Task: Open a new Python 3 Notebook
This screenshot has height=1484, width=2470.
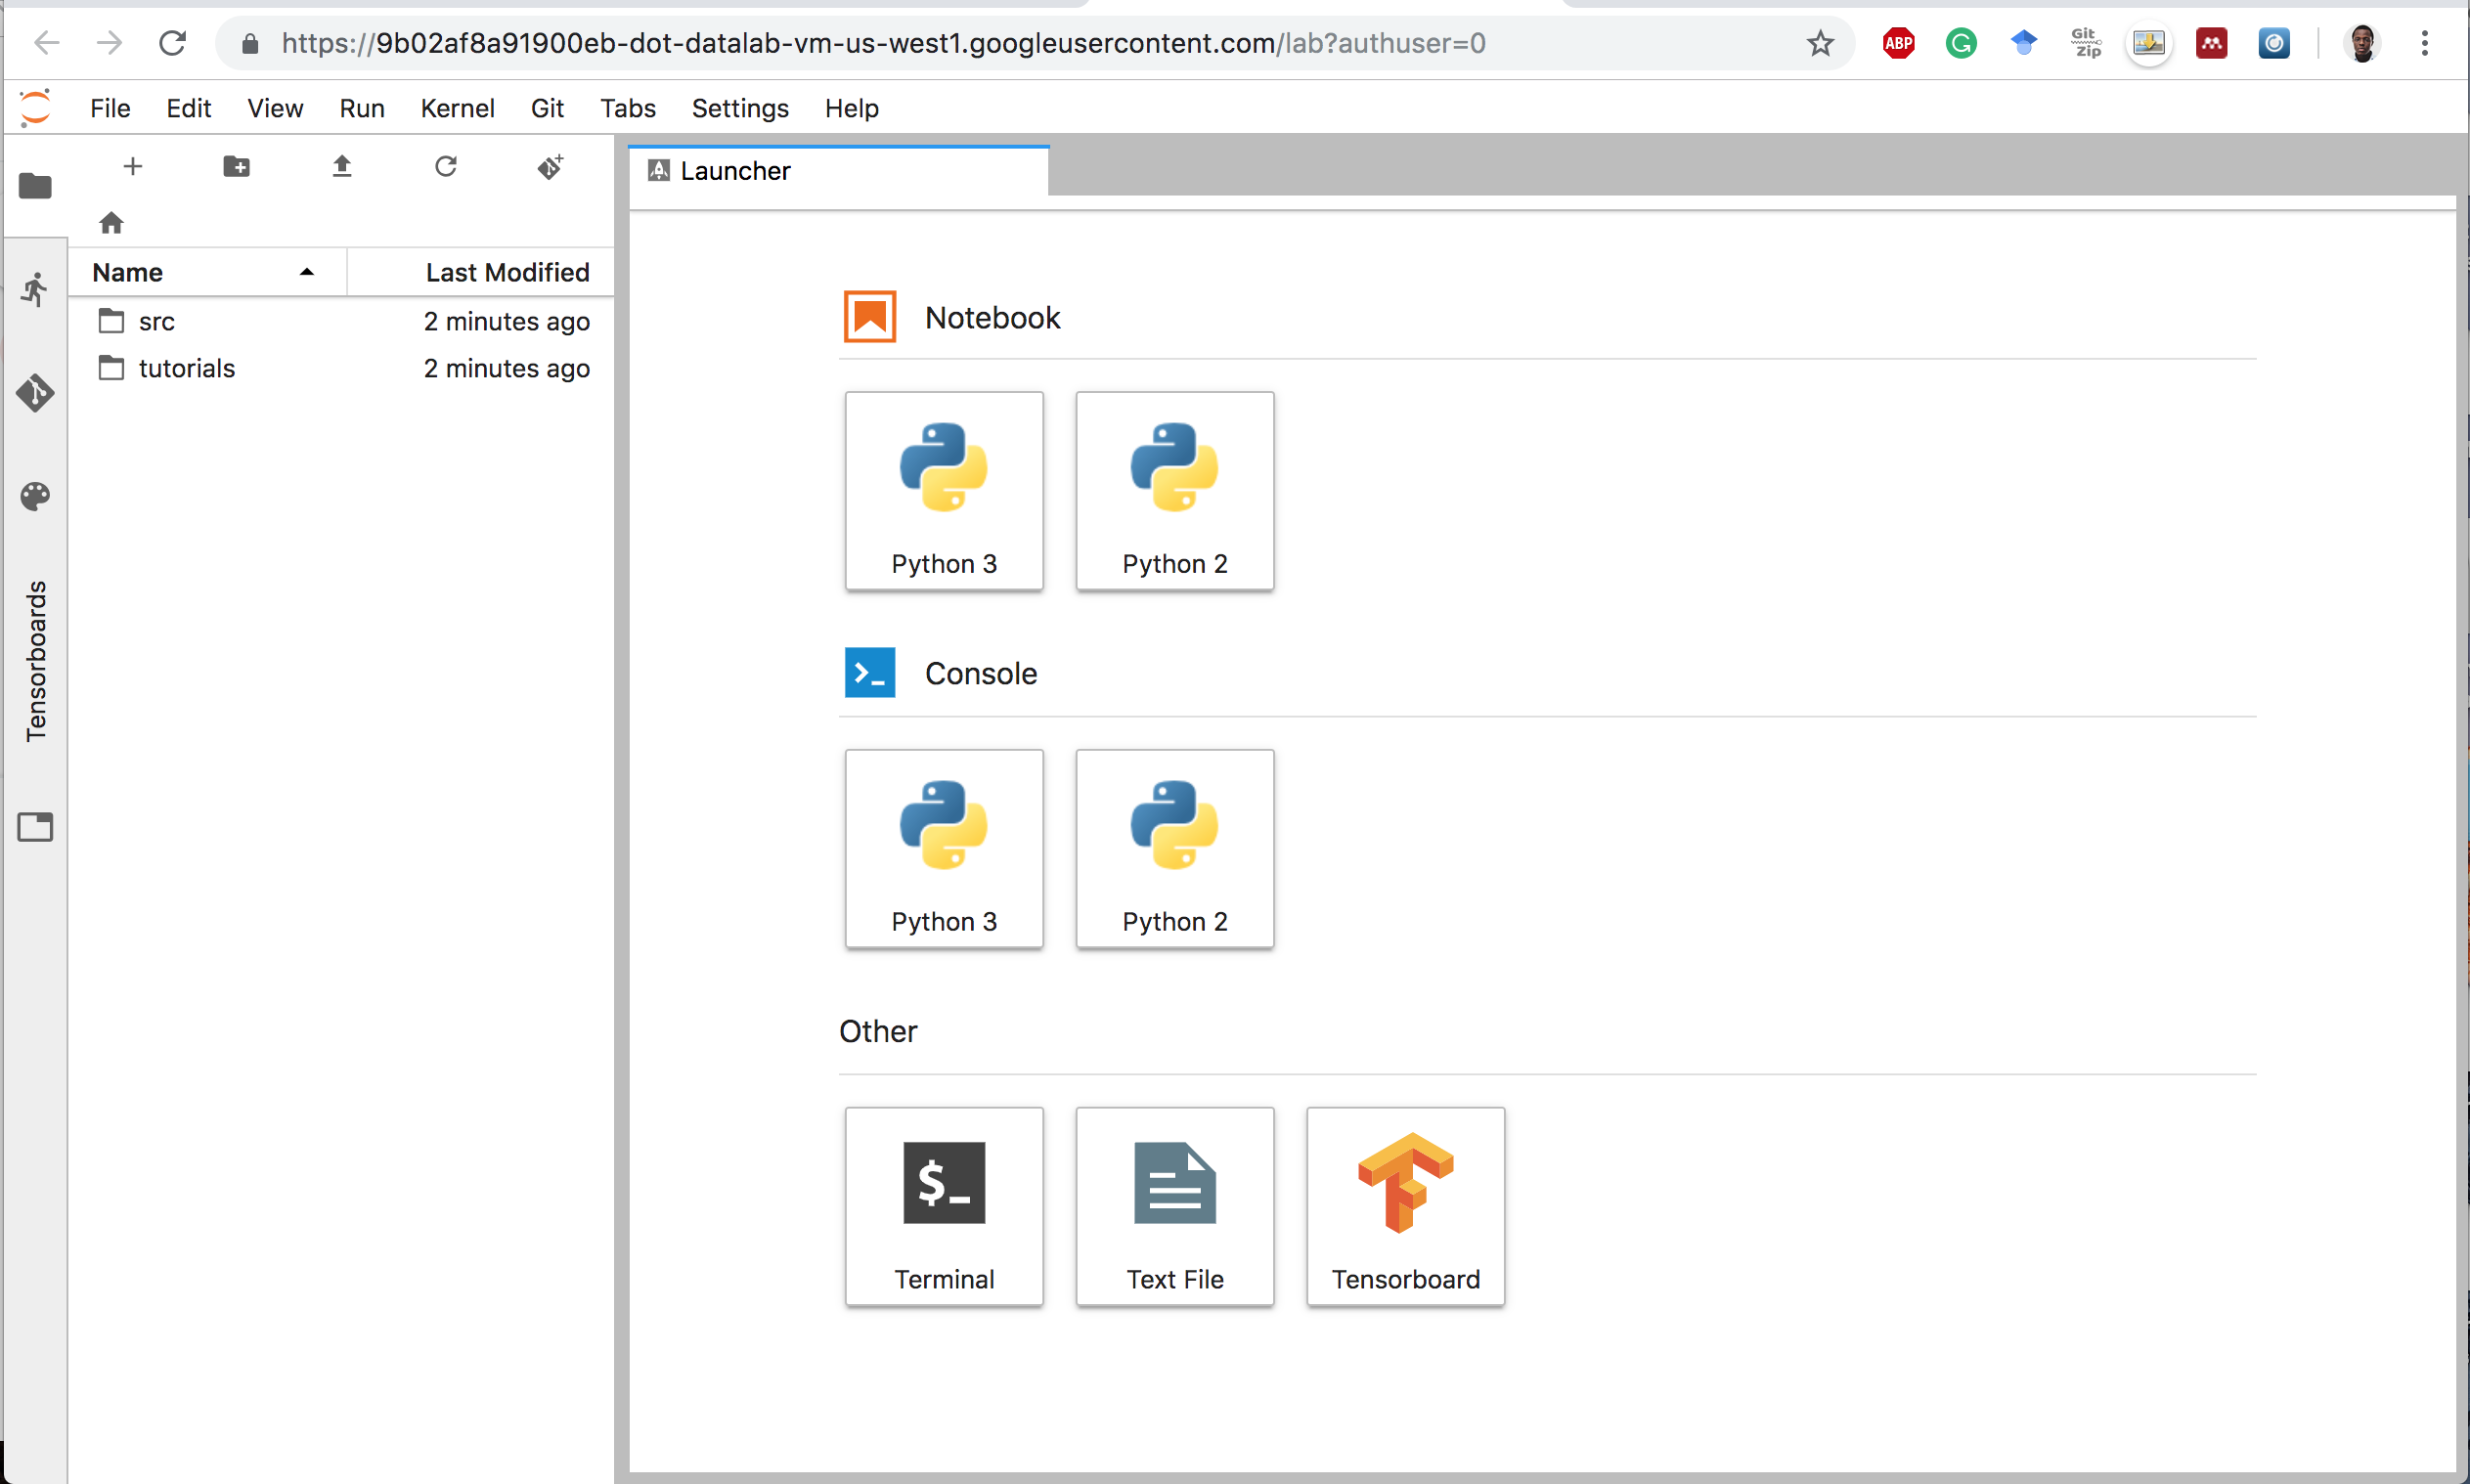Action: point(944,491)
